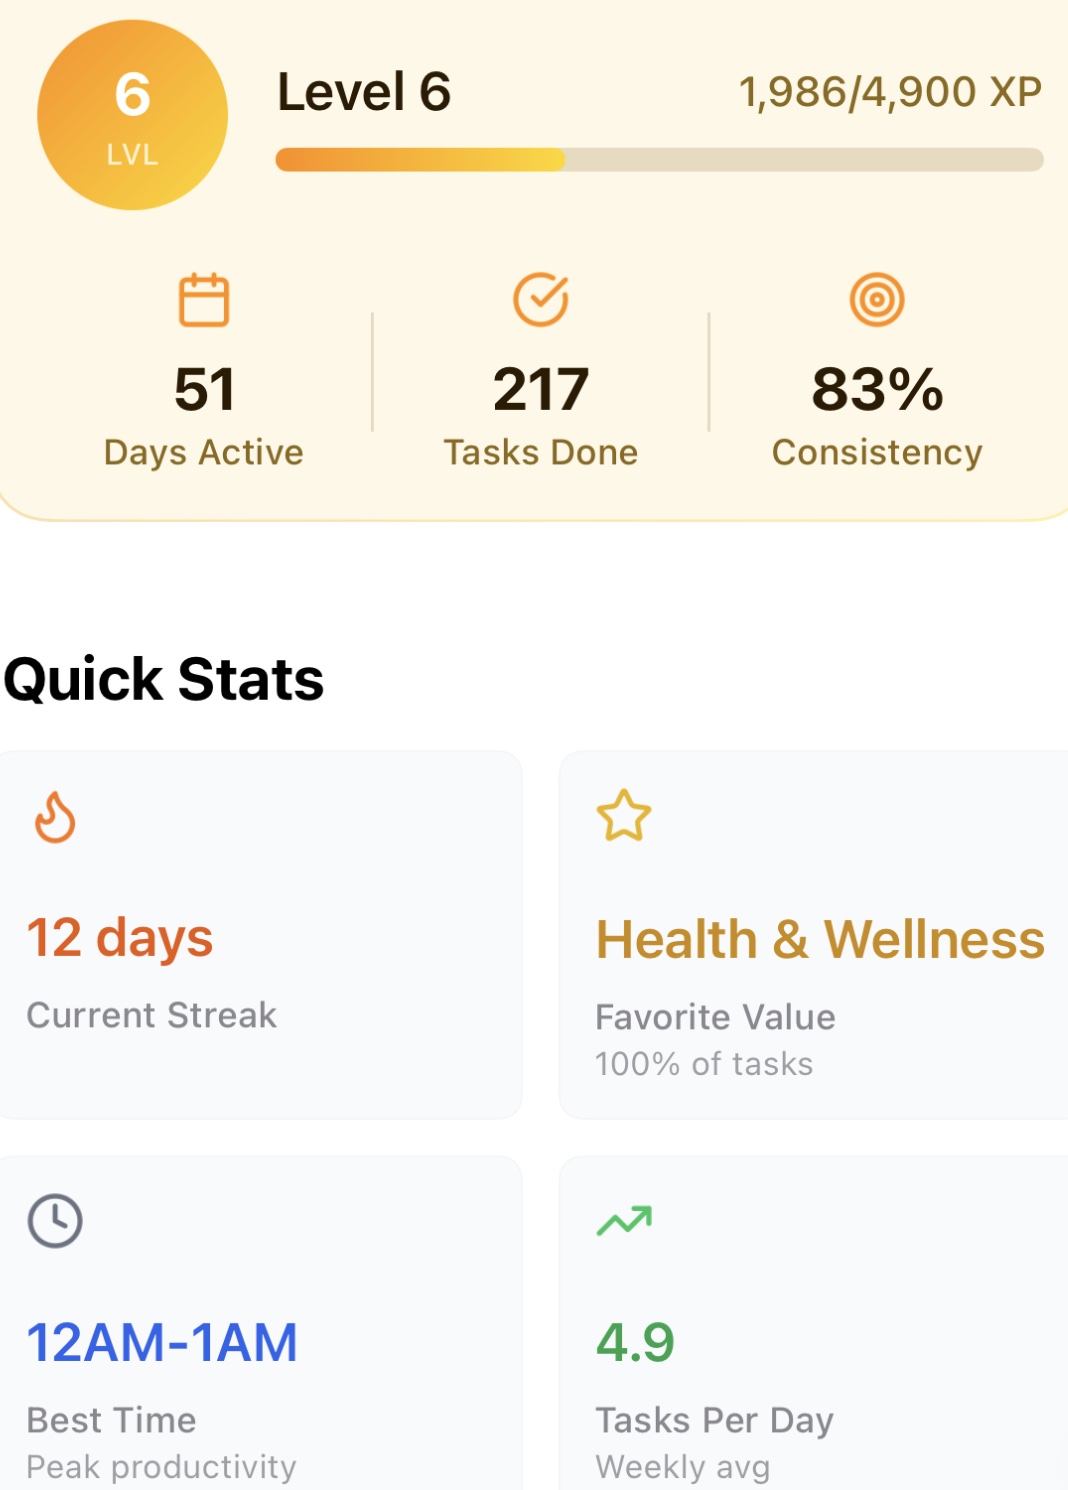Tap the 100% of tasks subtitle
The image size is (1068, 1490).
coord(704,1064)
